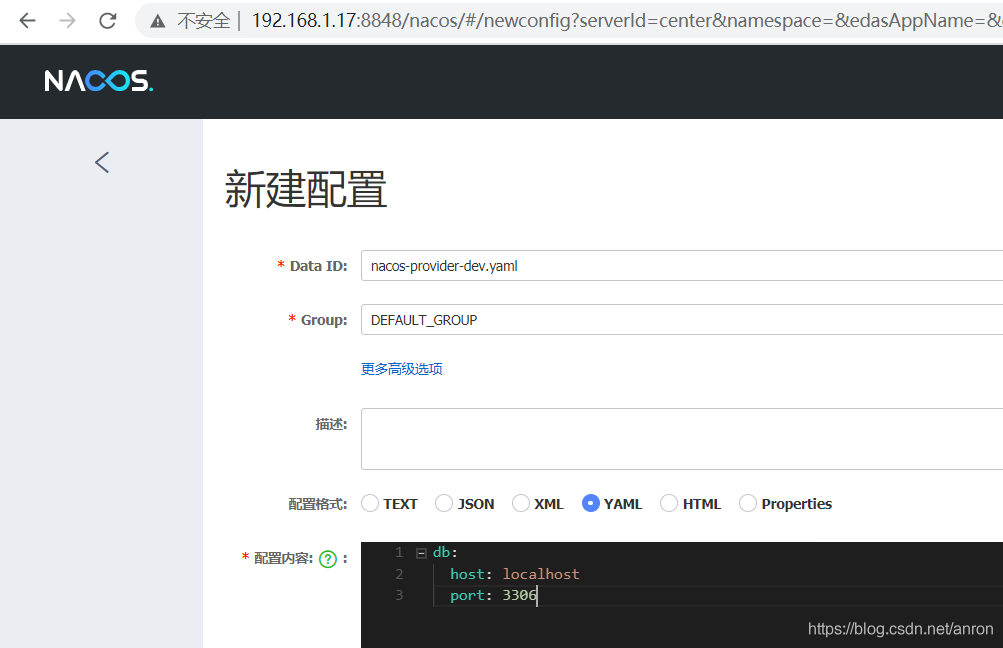Select JSON config format
Image resolution: width=1003 pixels, height=648 pixels.
[445, 504]
